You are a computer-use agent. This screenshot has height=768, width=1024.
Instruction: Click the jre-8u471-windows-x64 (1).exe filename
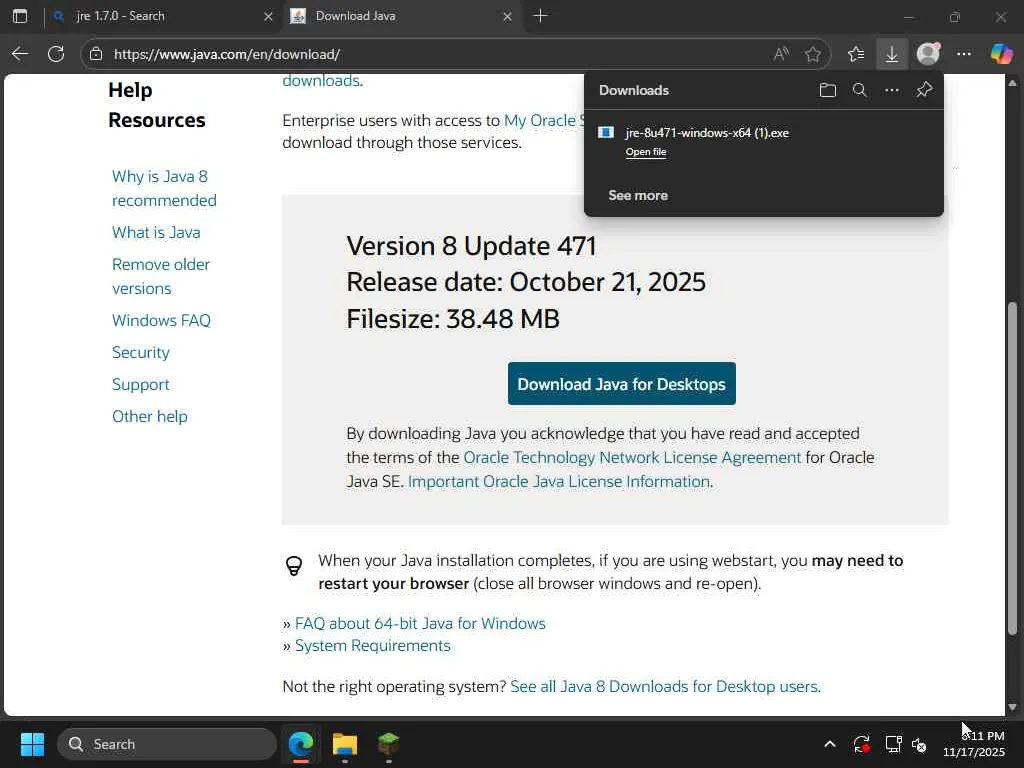[707, 133]
